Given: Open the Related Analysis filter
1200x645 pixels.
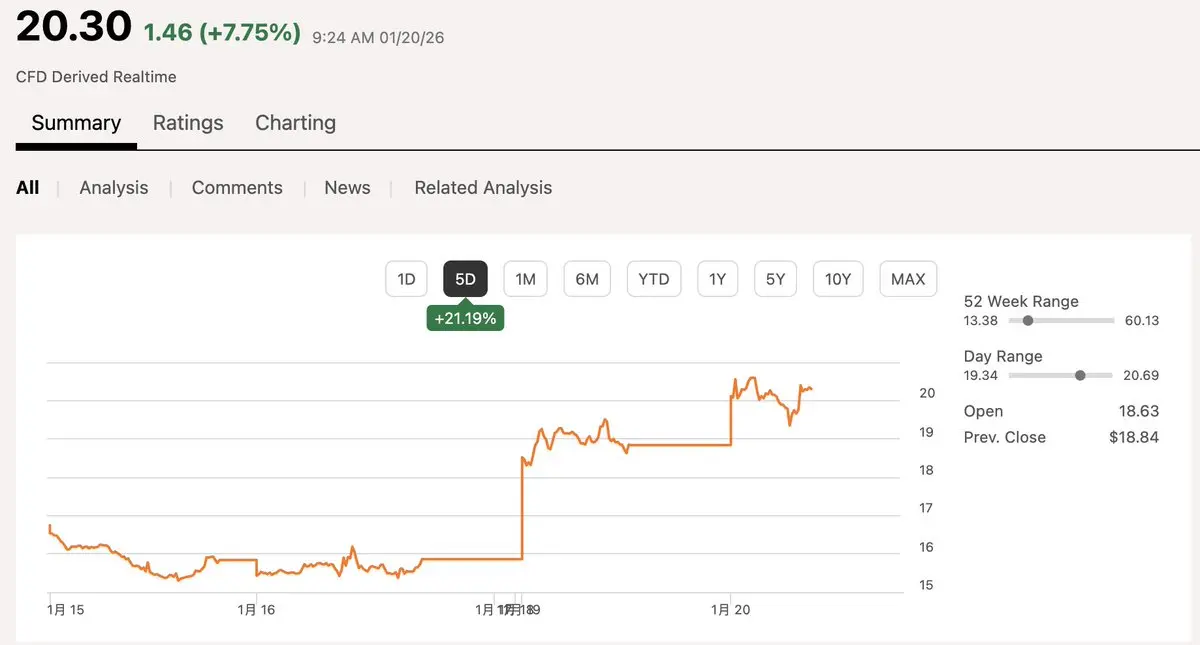Looking at the screenshot, I should pos(483,188).
